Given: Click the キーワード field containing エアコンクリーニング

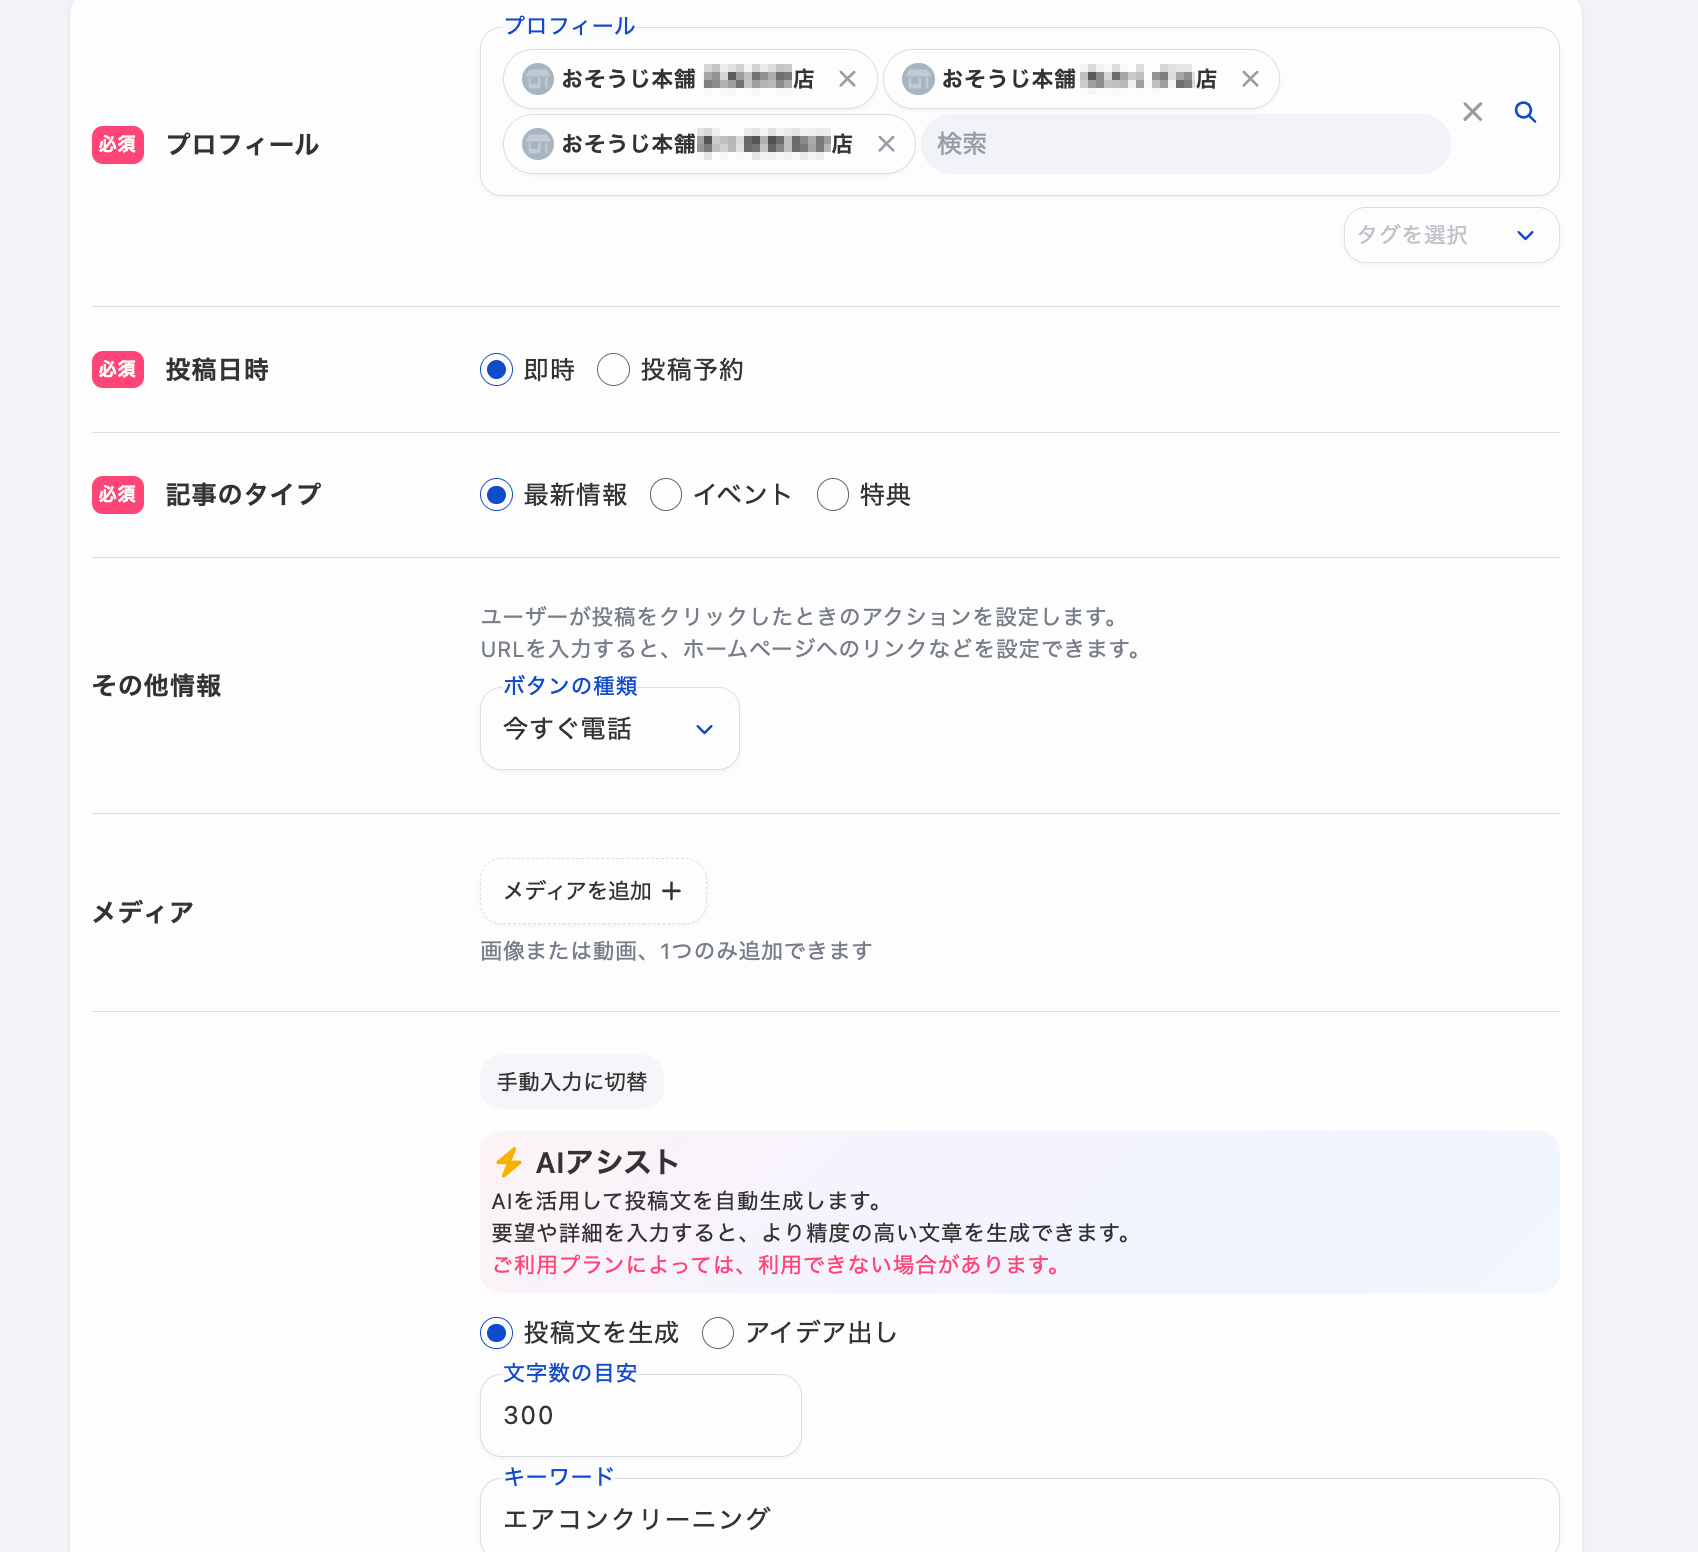Looking at the screenshot, I should [x=1020, y=1517].
